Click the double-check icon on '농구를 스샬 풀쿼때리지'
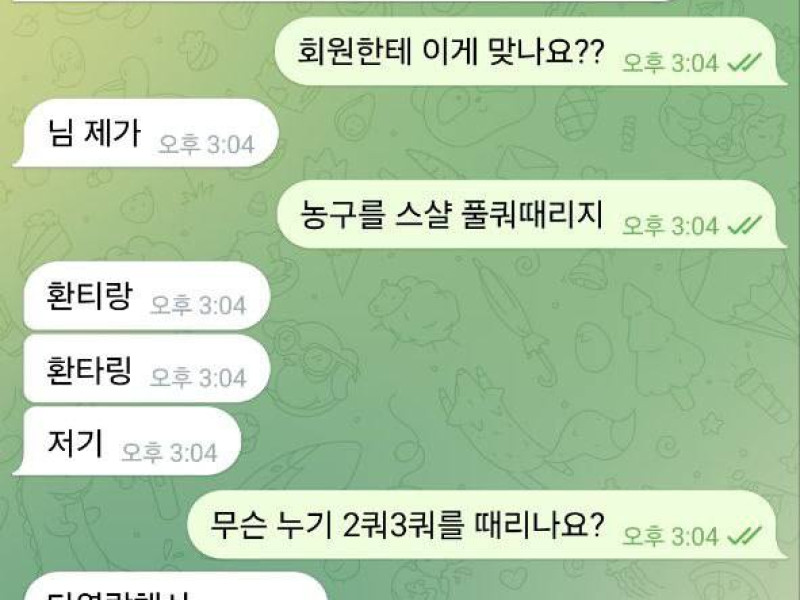800x600 pixels. (744, 225)
